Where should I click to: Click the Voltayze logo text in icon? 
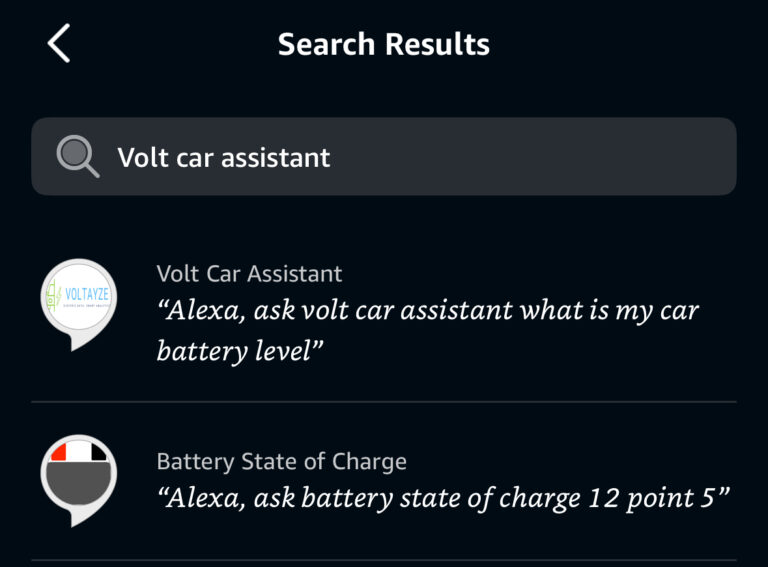88,297
